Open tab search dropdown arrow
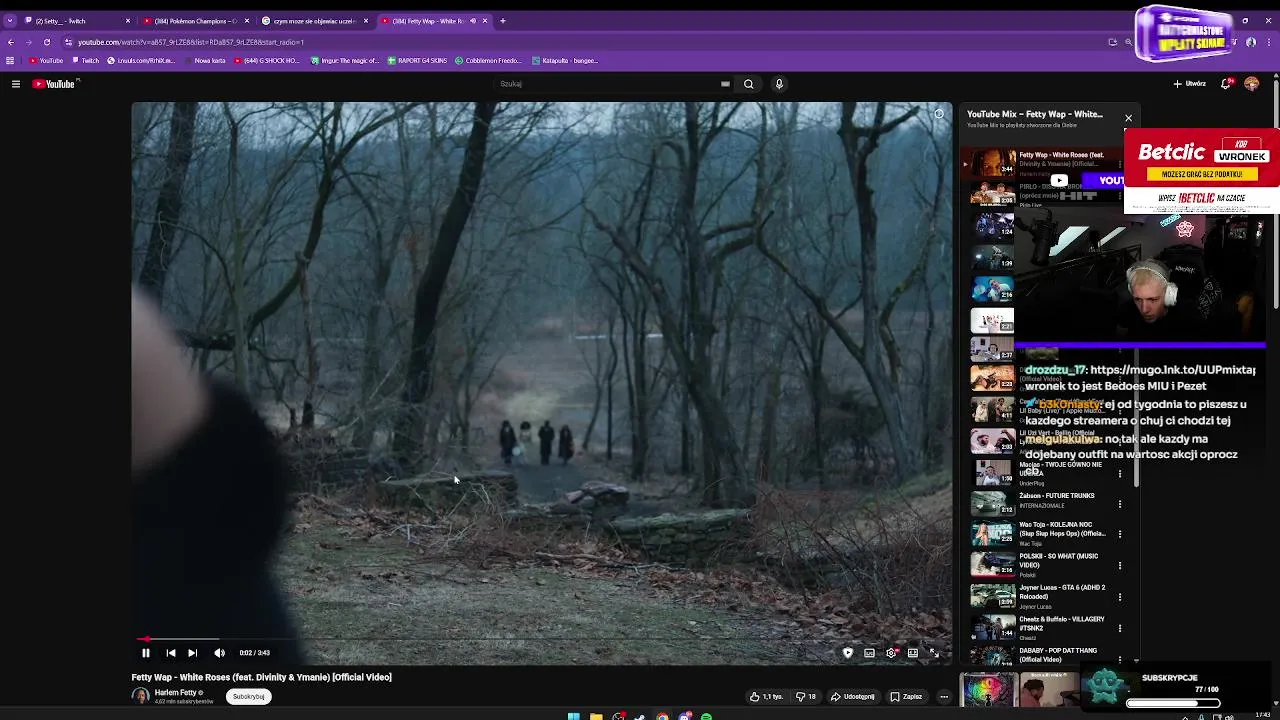 (x=10, y=21)
